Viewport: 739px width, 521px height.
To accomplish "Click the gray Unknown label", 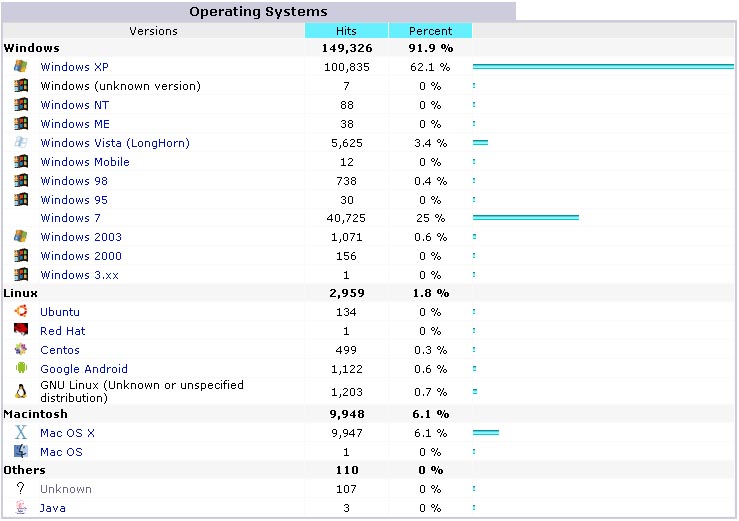I will [x=66, y=489].
